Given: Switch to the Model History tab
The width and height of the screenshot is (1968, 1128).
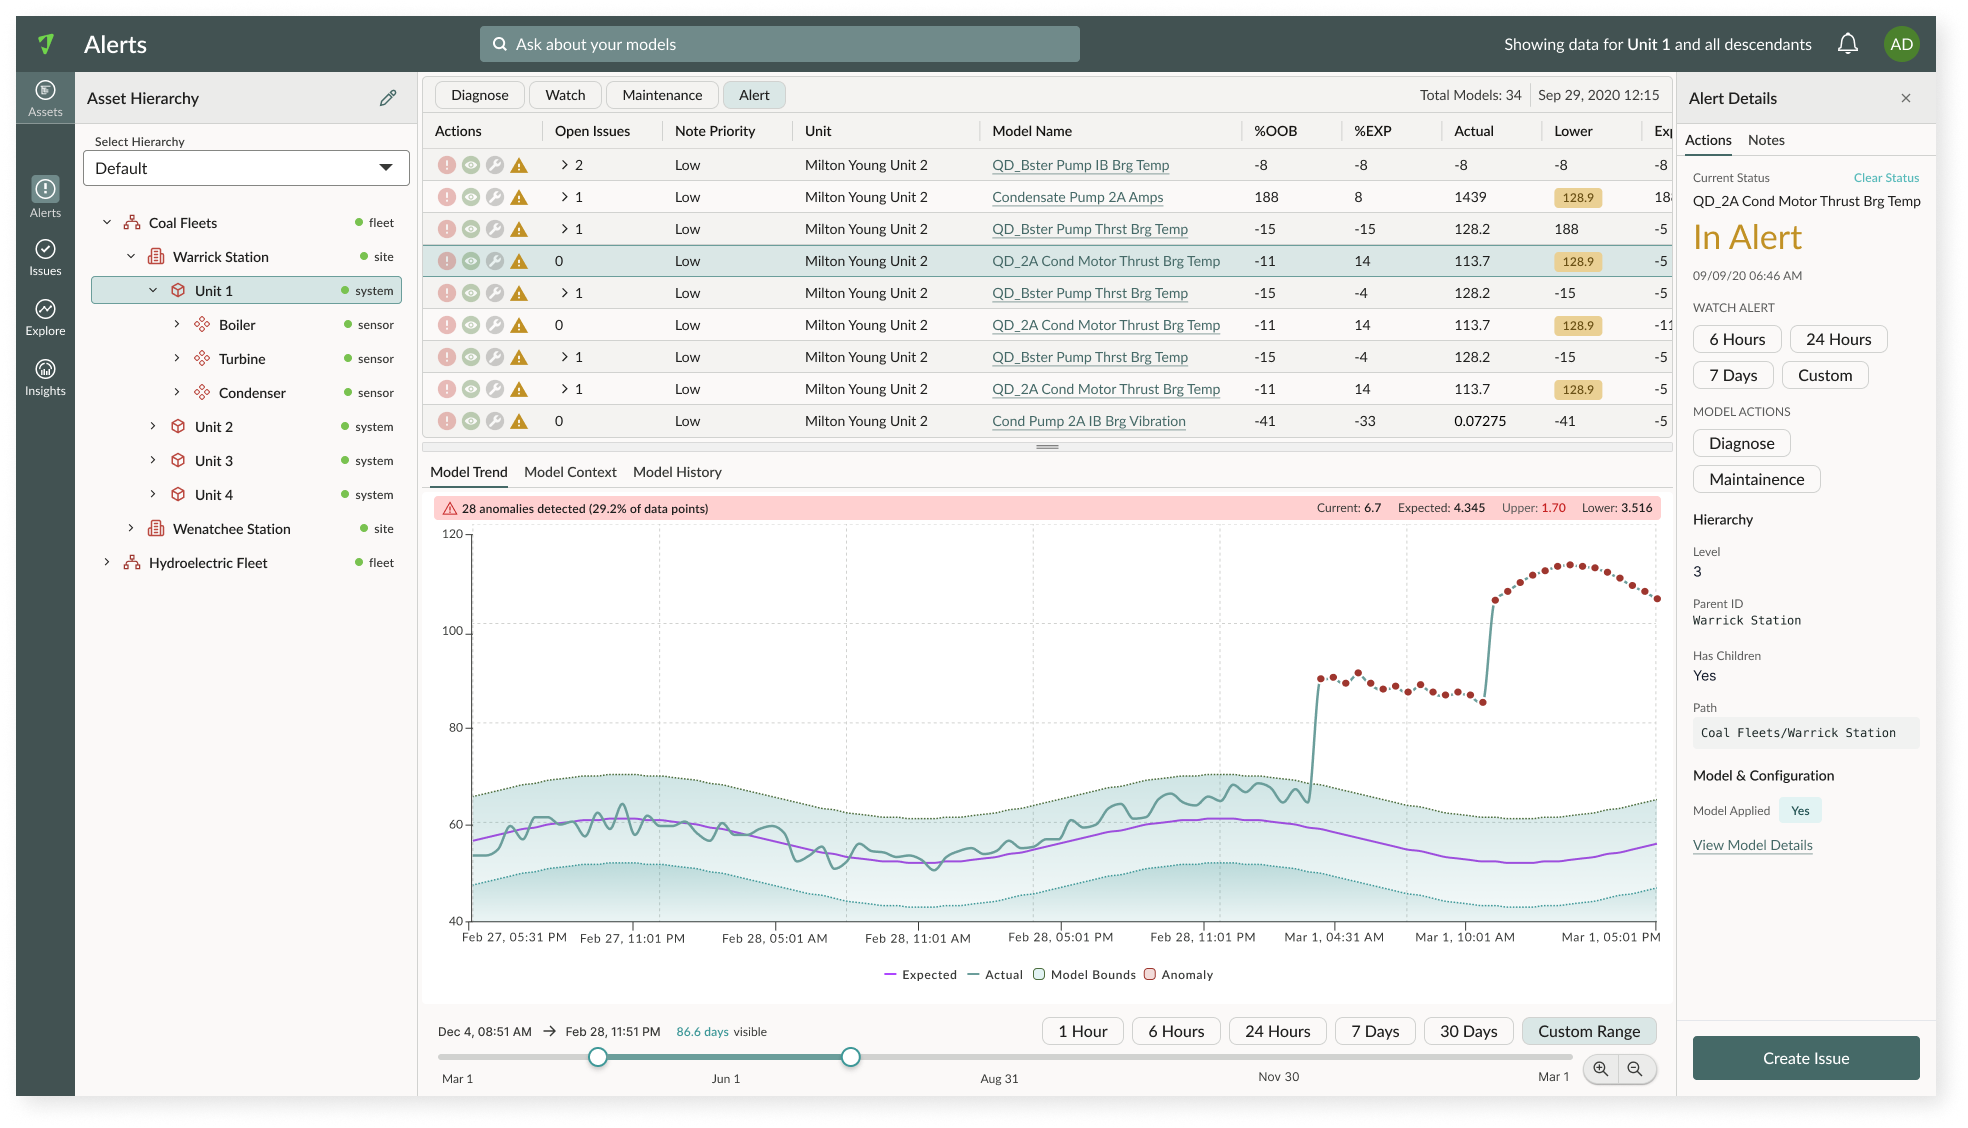Looking at the screenshot, I should [677, 472].
